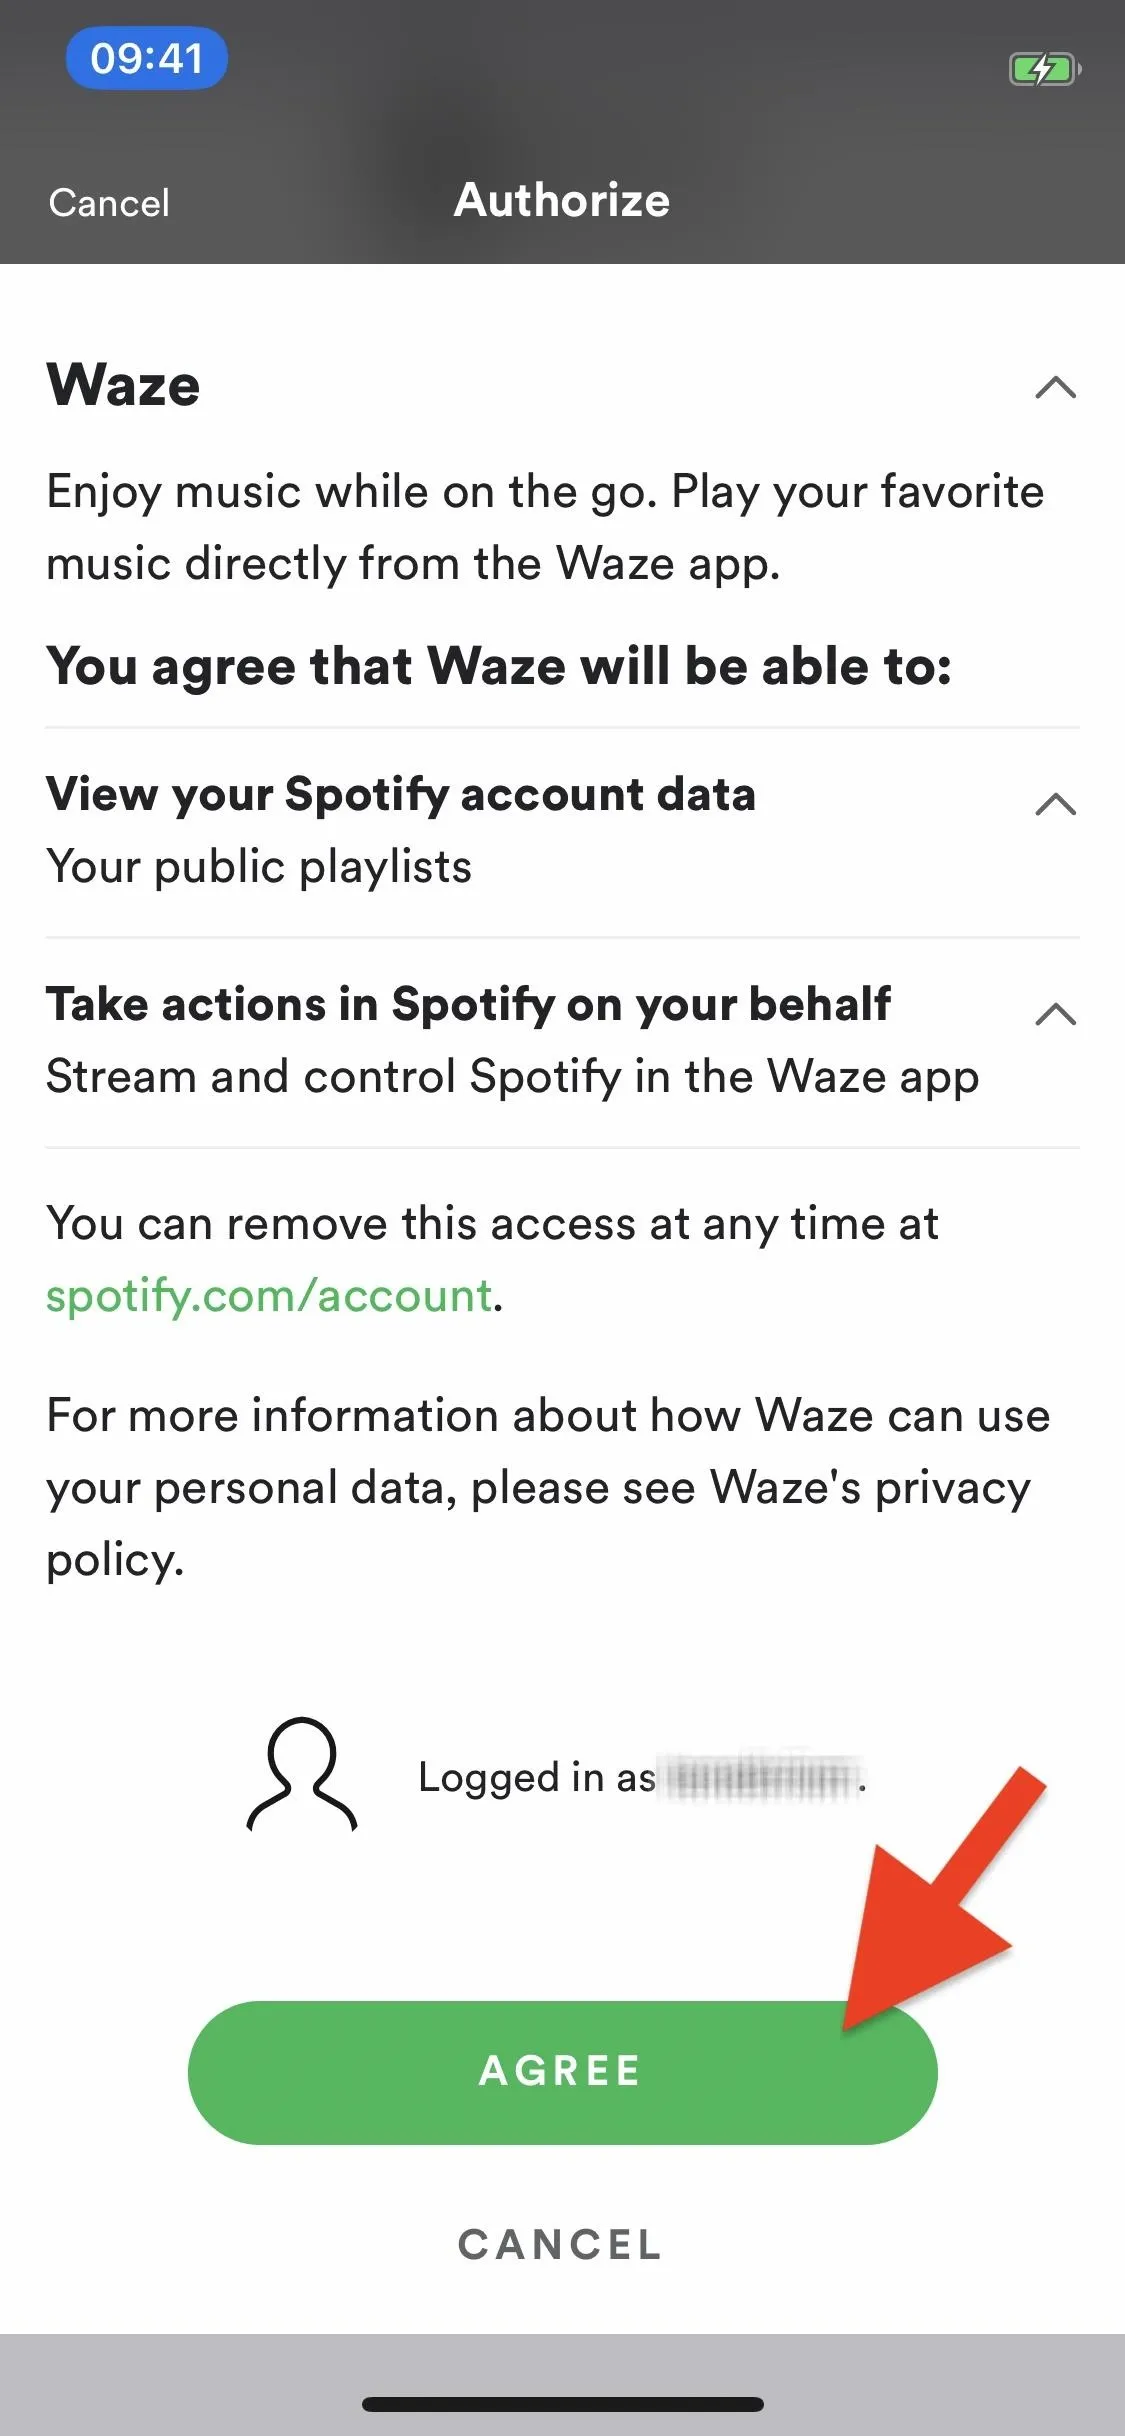
Task: Tap the blue 09:41 time pill
Action: pos(147,58)
